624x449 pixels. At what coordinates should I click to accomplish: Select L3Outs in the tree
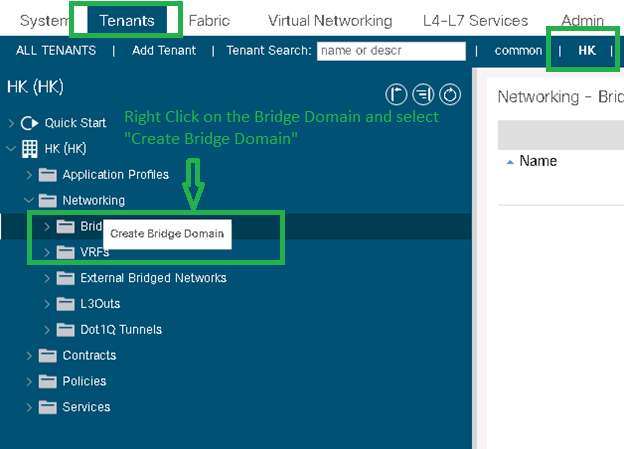(100, 304)
